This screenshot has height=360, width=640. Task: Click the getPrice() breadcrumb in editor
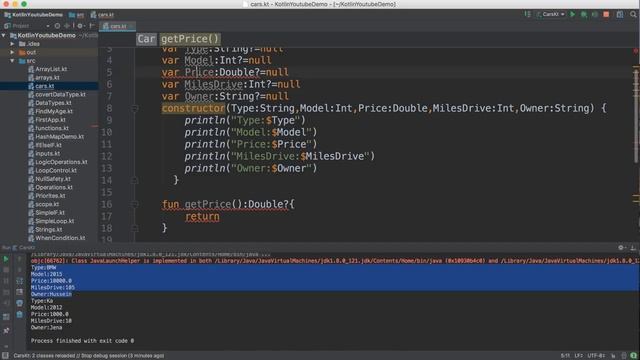190,39
